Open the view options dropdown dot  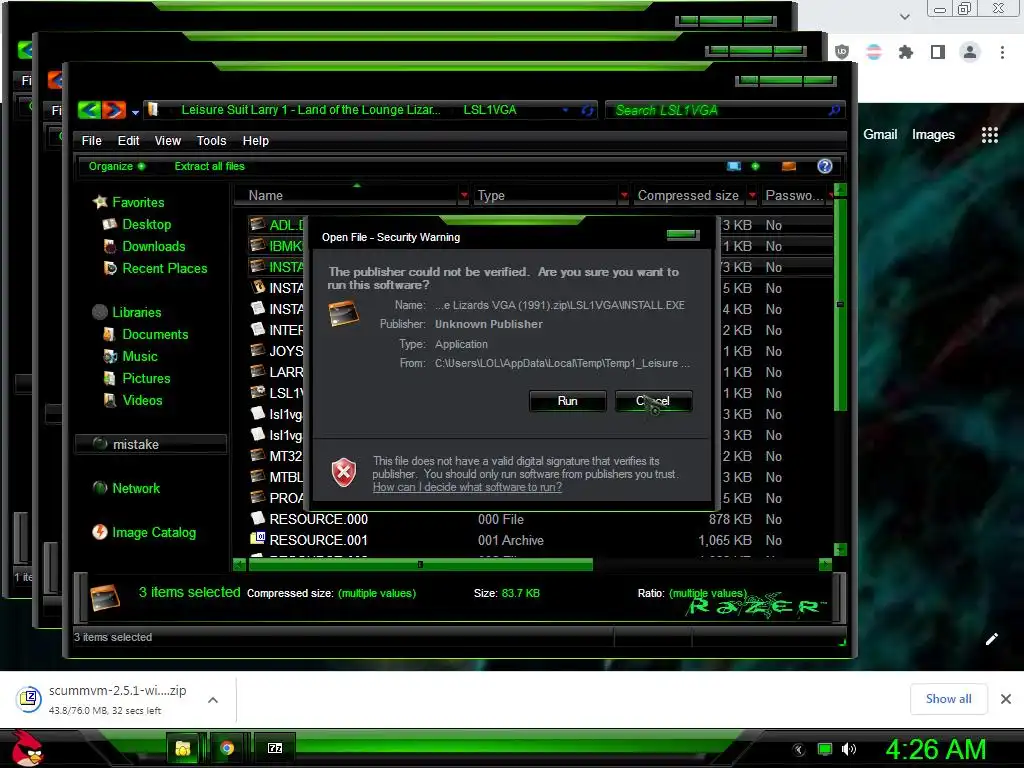pos(756,166)
